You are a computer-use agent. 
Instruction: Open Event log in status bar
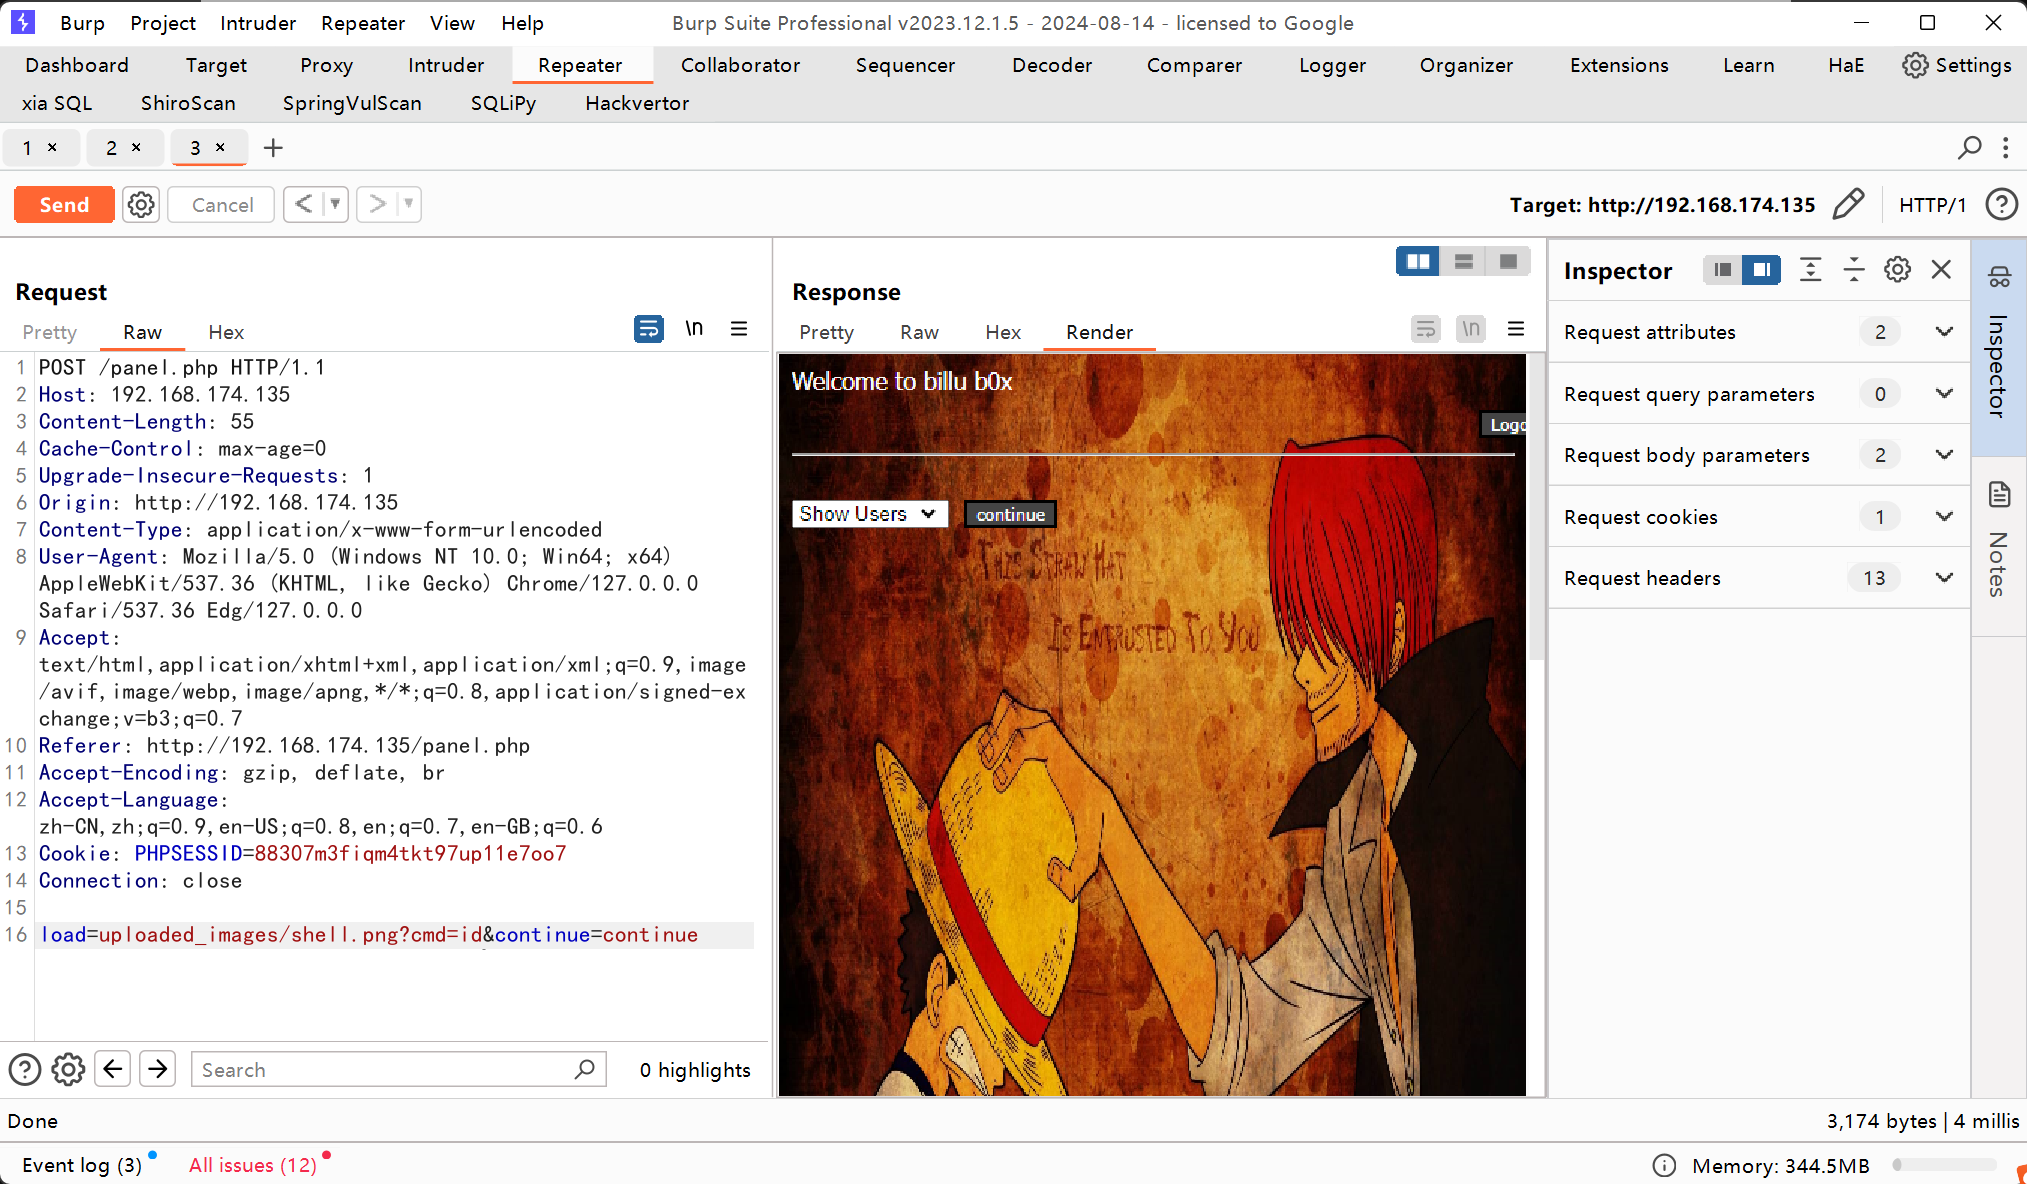coord(82,1165)
